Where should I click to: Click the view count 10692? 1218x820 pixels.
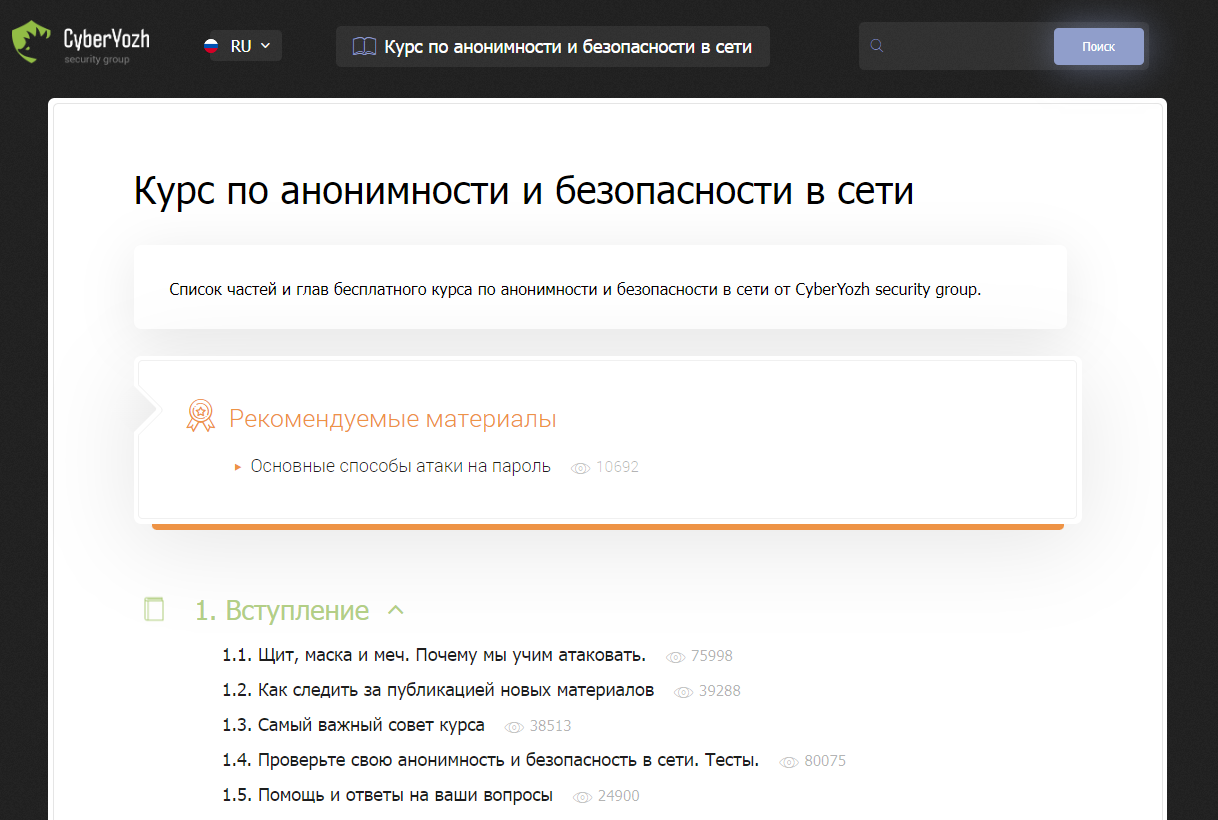617,467
